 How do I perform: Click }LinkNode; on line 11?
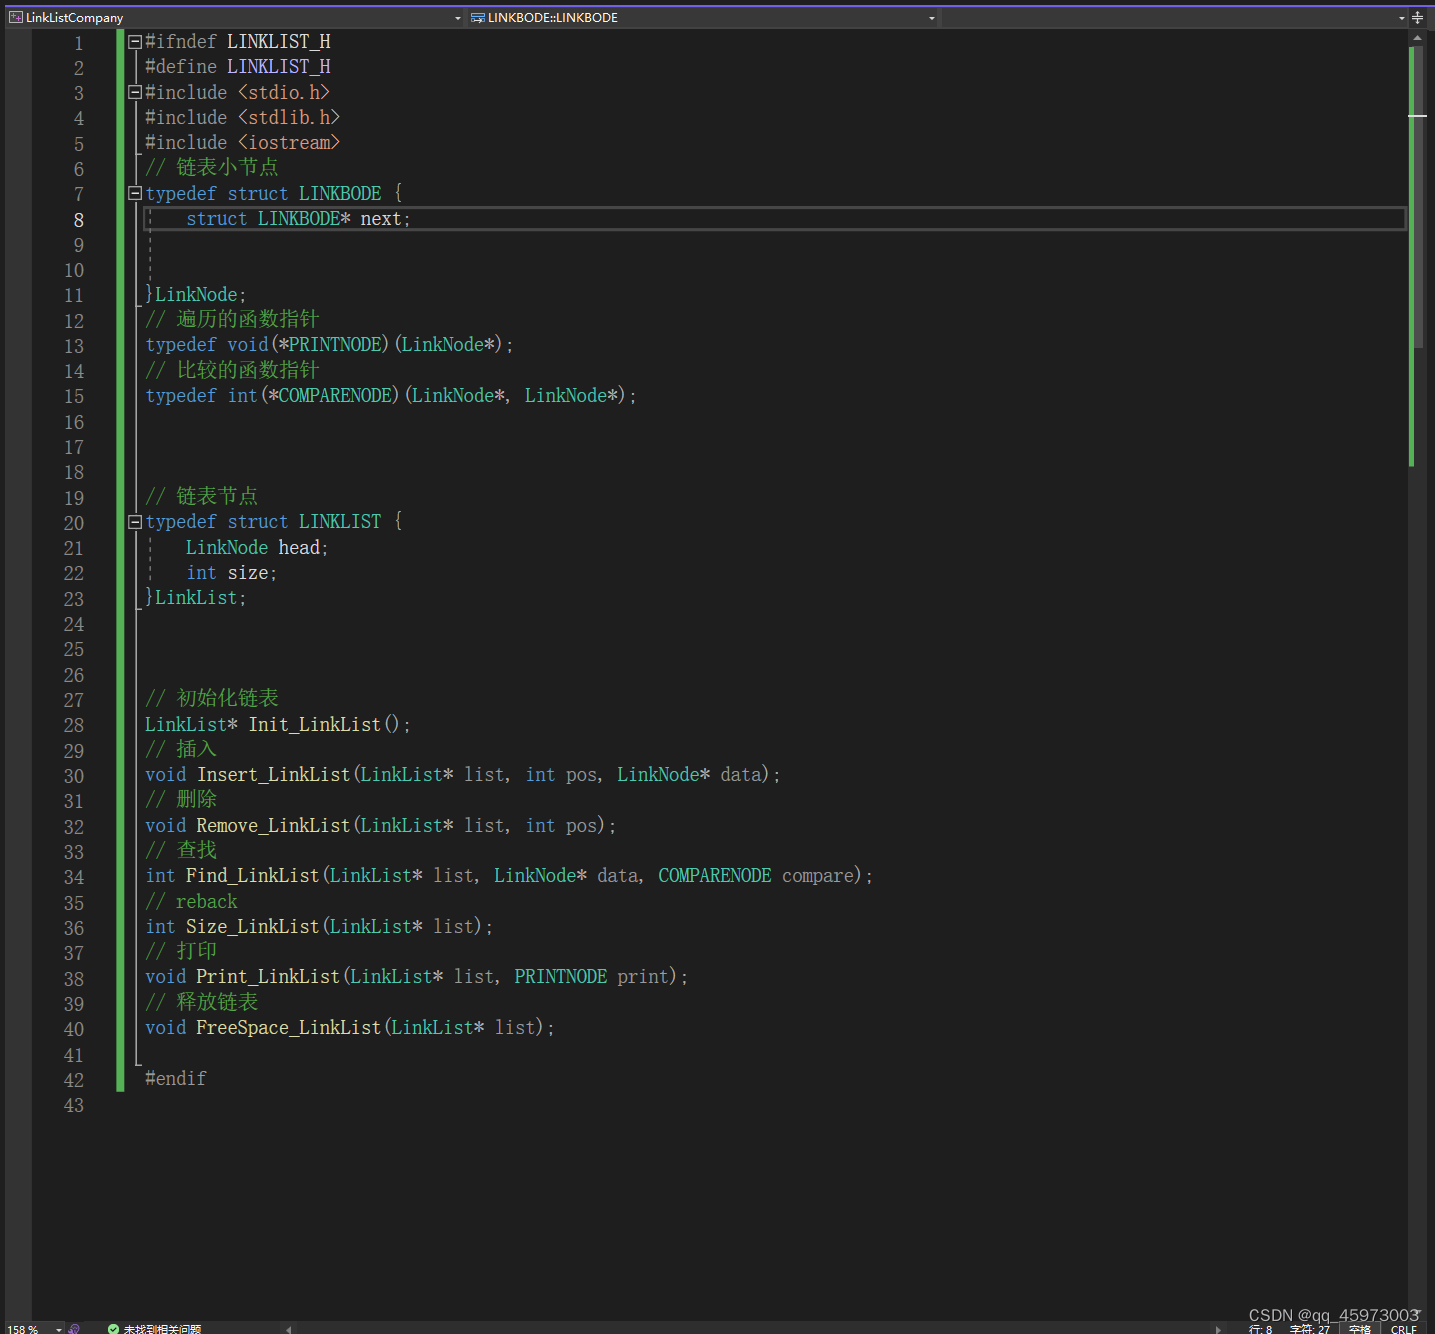point(196,294)
